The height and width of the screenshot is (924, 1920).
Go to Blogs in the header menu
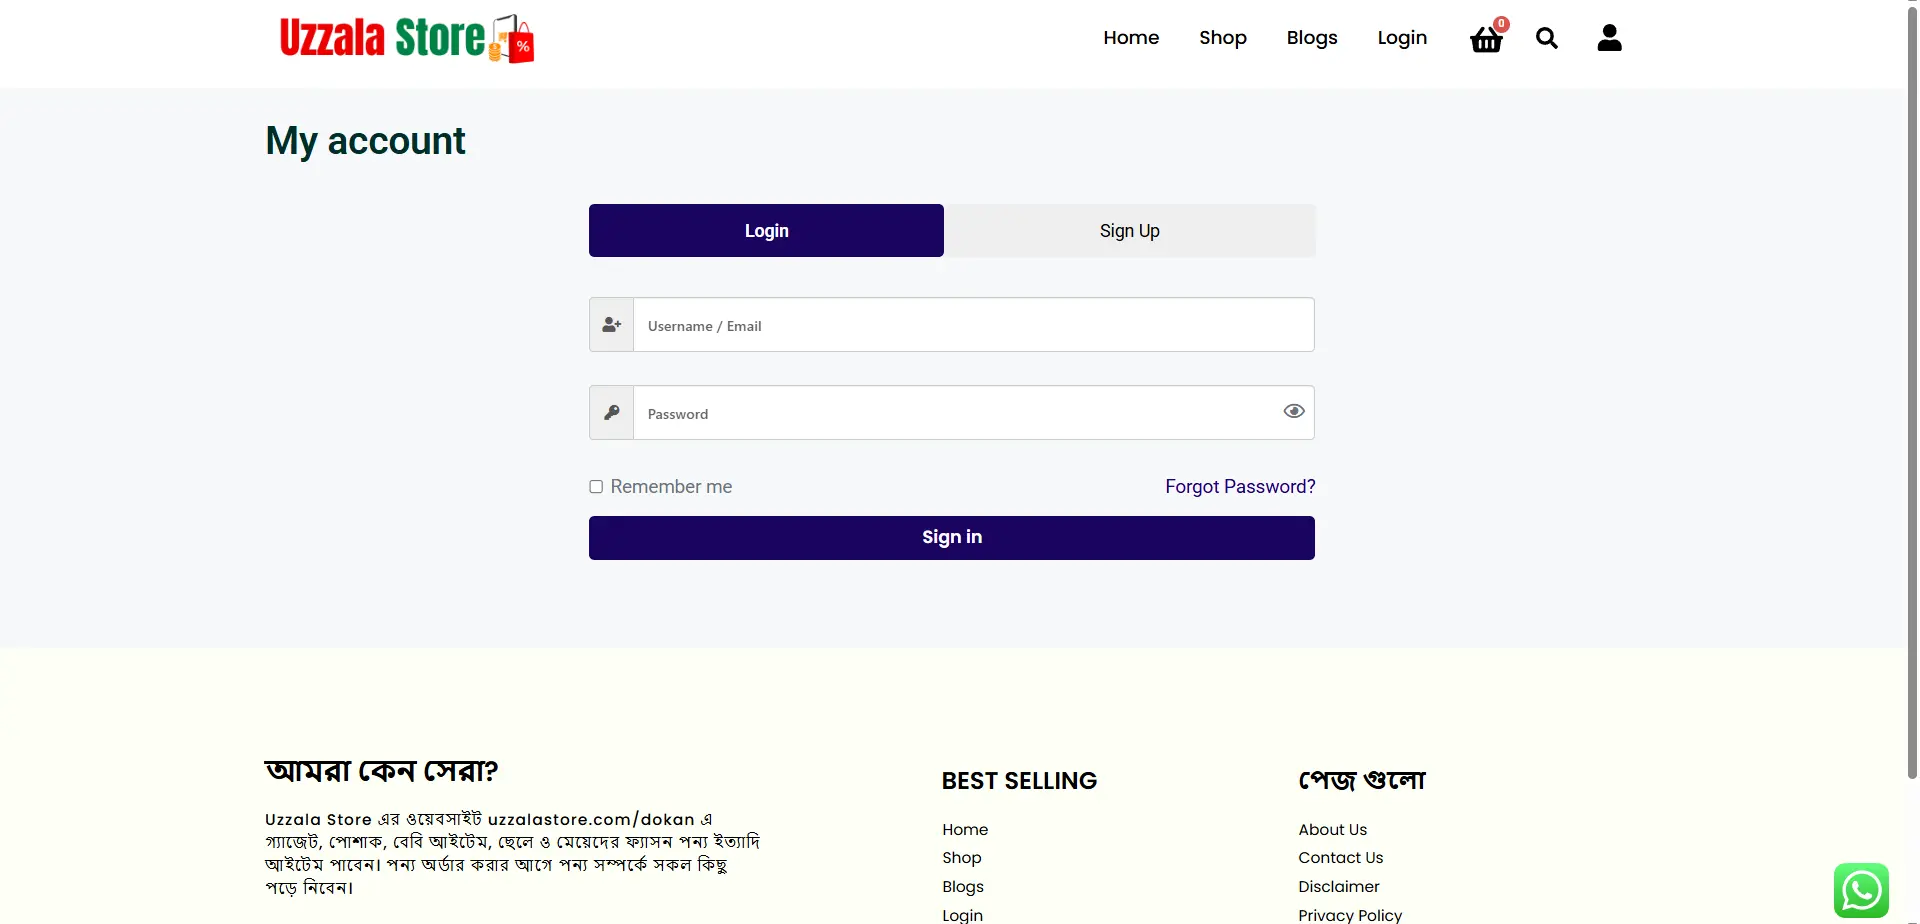tap(1311, 38)
